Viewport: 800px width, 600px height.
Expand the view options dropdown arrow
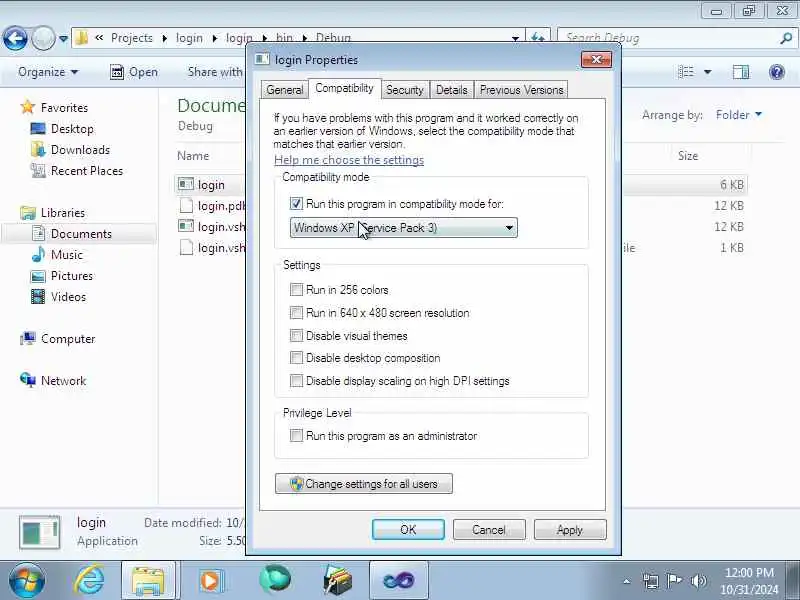point(708,72)
